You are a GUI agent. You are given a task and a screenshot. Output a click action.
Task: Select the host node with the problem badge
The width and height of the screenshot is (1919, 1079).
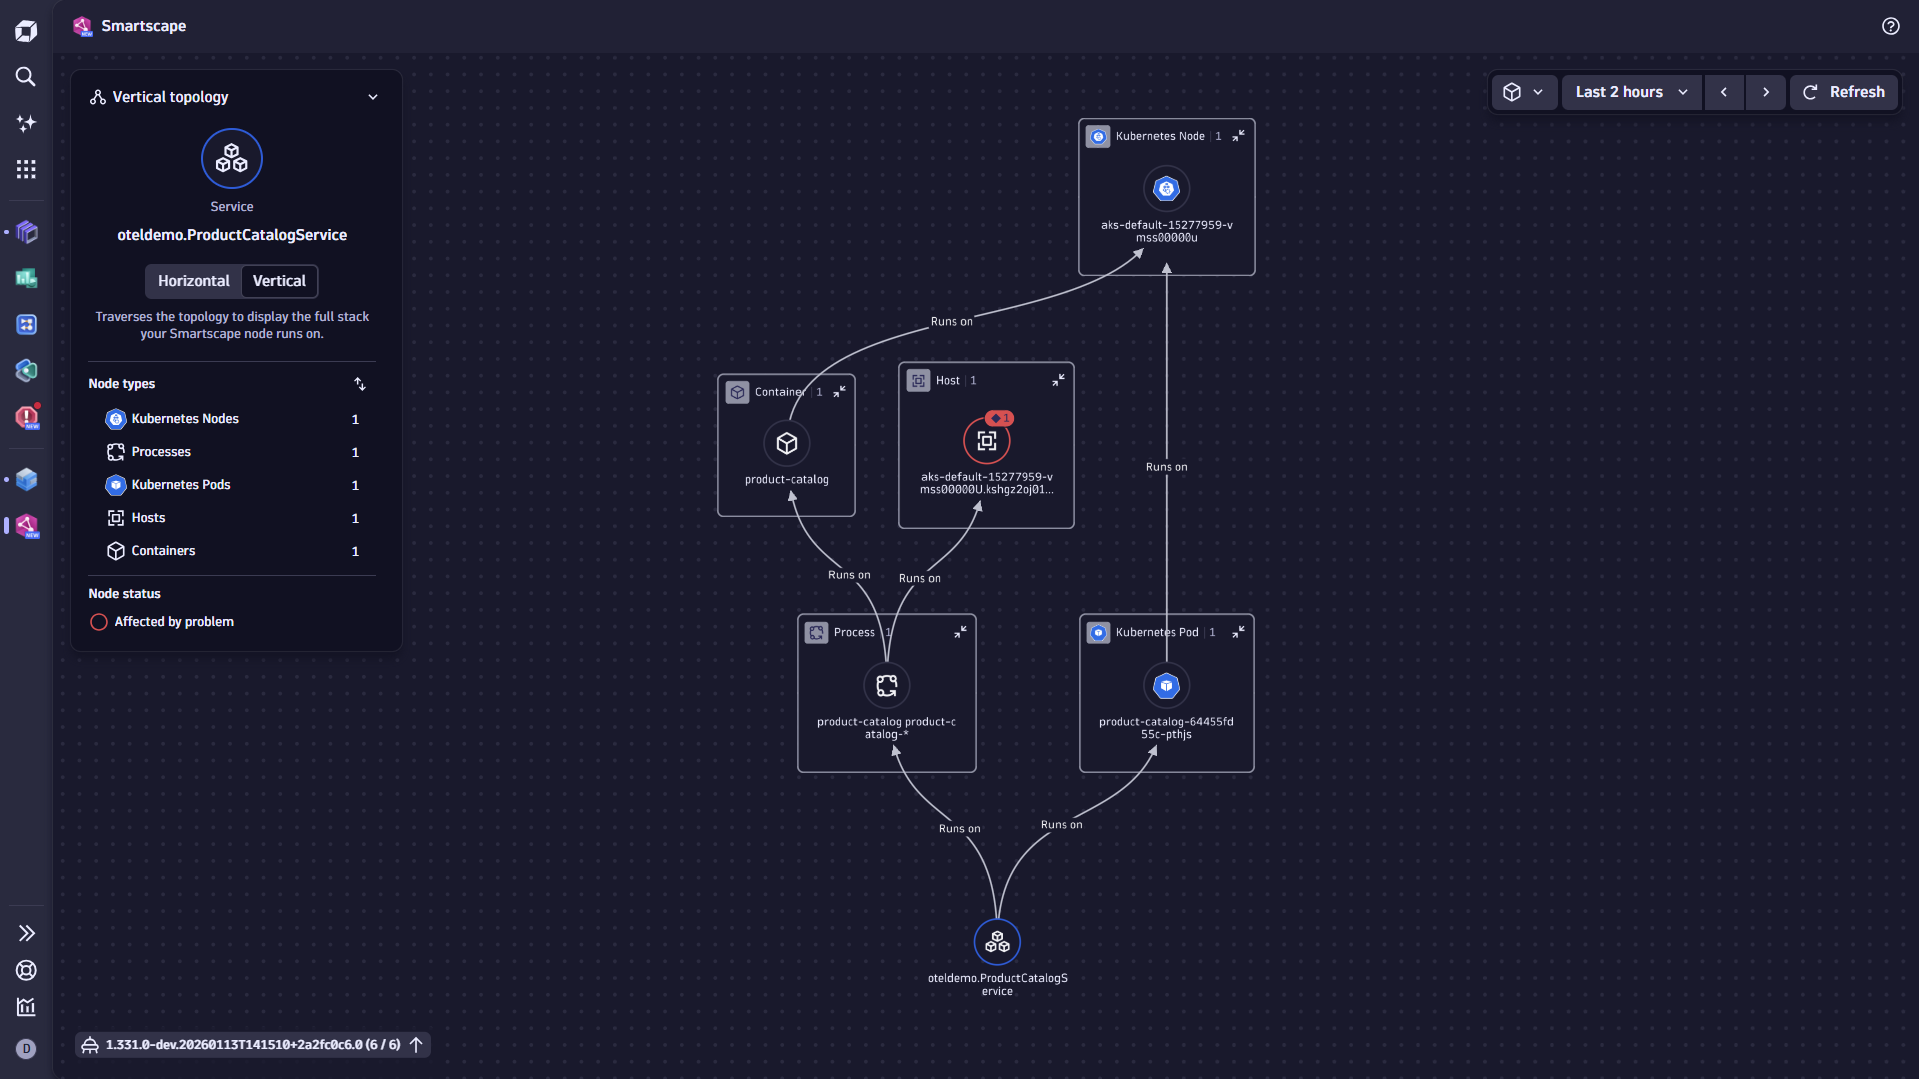(986, 441)
